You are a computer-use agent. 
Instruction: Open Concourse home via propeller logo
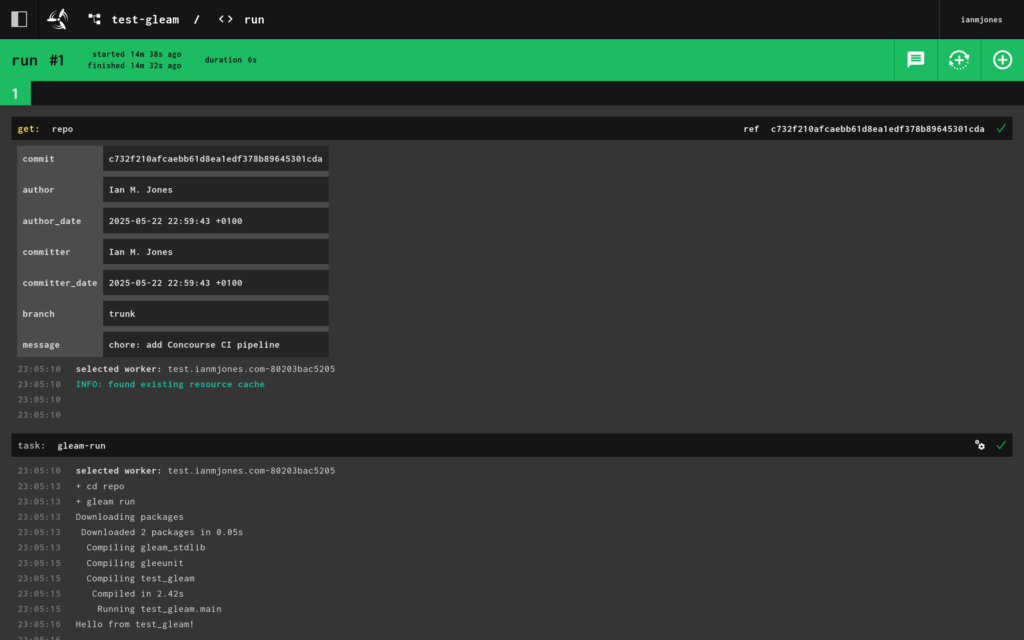tap(57, 19)
